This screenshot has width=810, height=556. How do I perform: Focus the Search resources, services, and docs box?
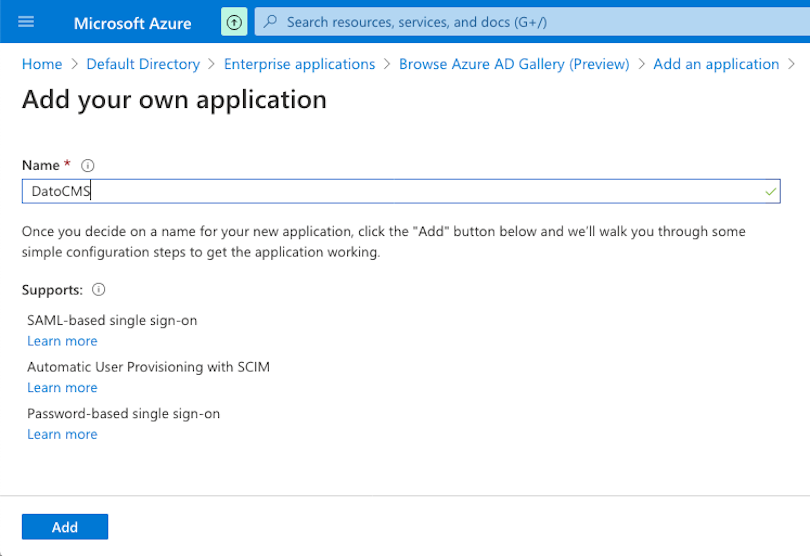532,22
